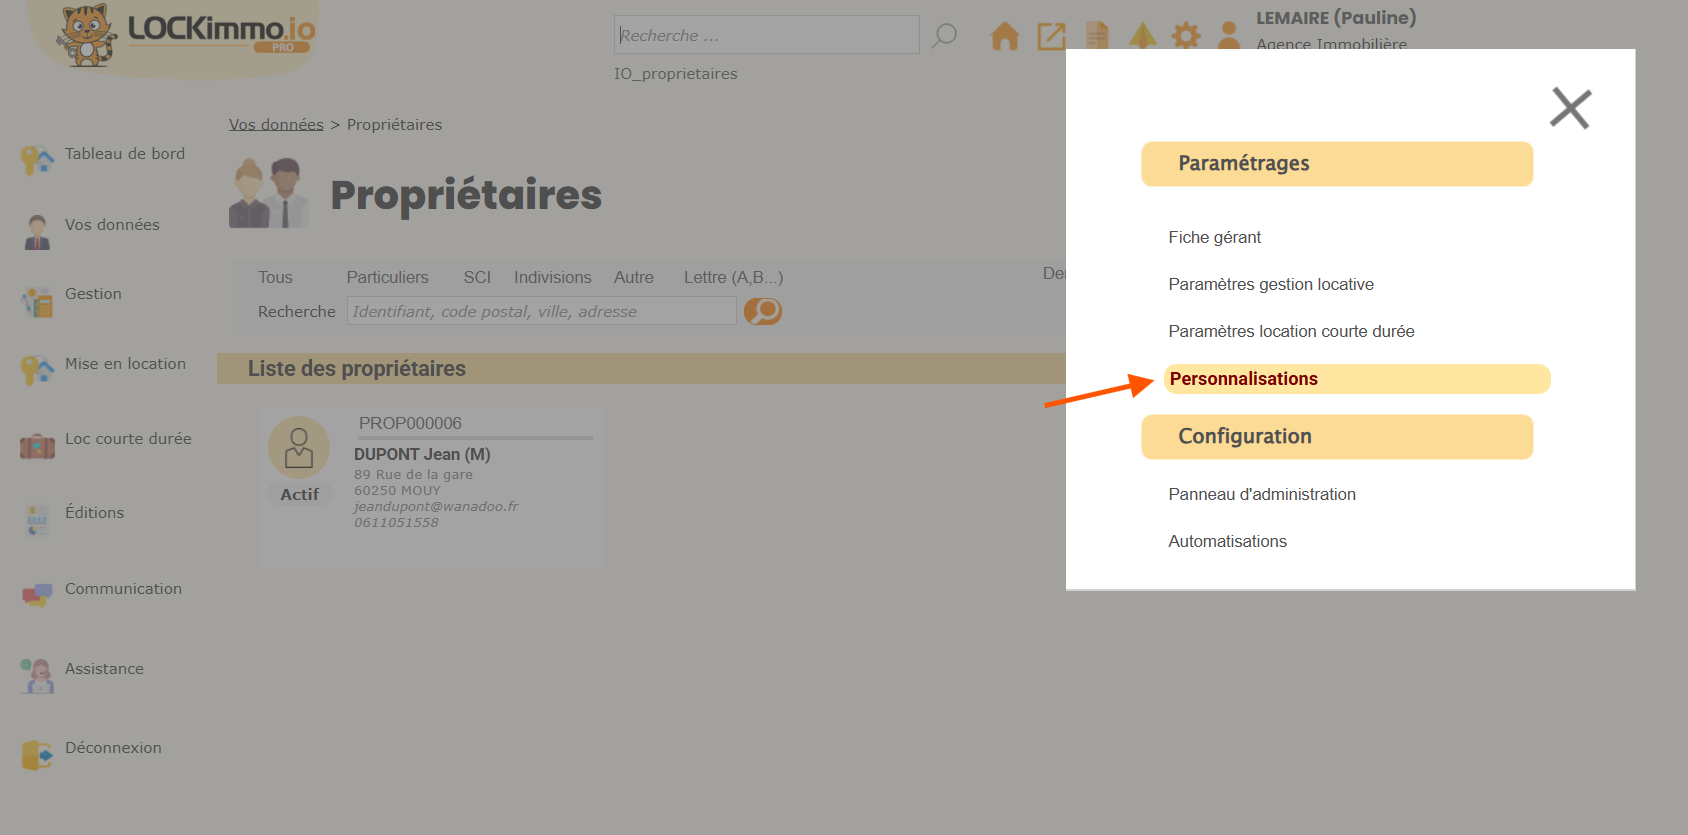The image size is (1688, 835).
Task: Click the LOCKimmo.io cat logo
Action: [87, 35]
